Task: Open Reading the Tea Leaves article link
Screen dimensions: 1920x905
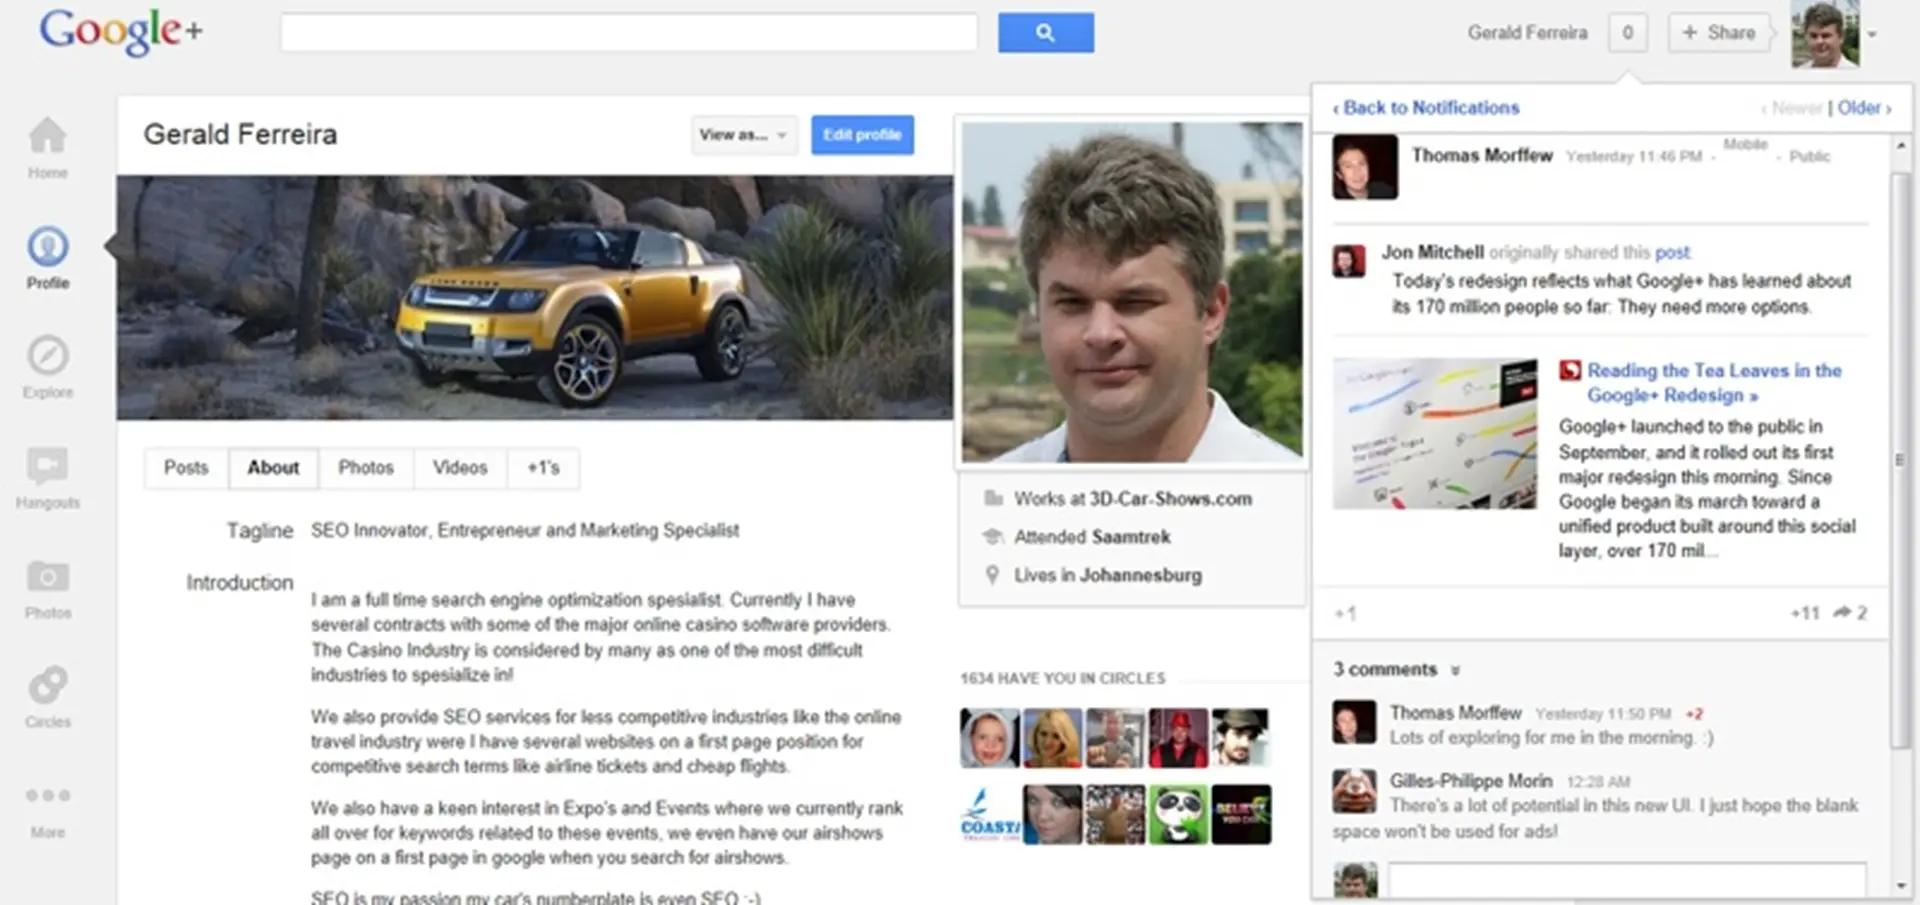Action: click(x=1714, y=382)
